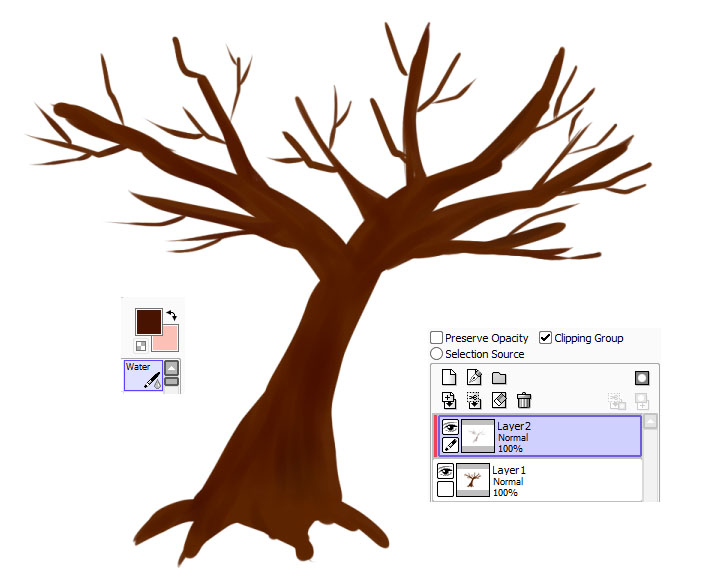Hide Layer1 using its eye icon
The image size is (717, 568).
(446, 471)
